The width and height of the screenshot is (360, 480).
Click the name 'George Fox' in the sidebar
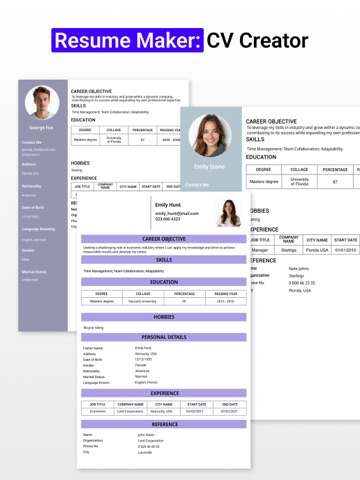(41, 128)
